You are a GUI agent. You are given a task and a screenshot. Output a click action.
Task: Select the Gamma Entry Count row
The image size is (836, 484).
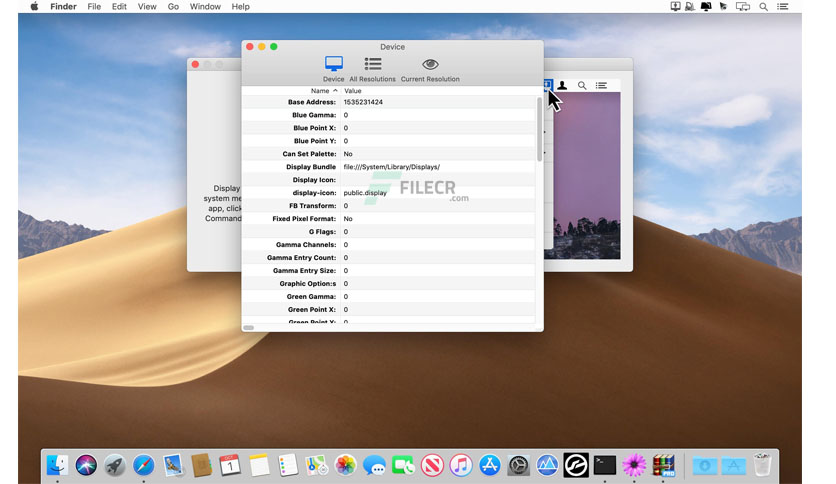389,258
